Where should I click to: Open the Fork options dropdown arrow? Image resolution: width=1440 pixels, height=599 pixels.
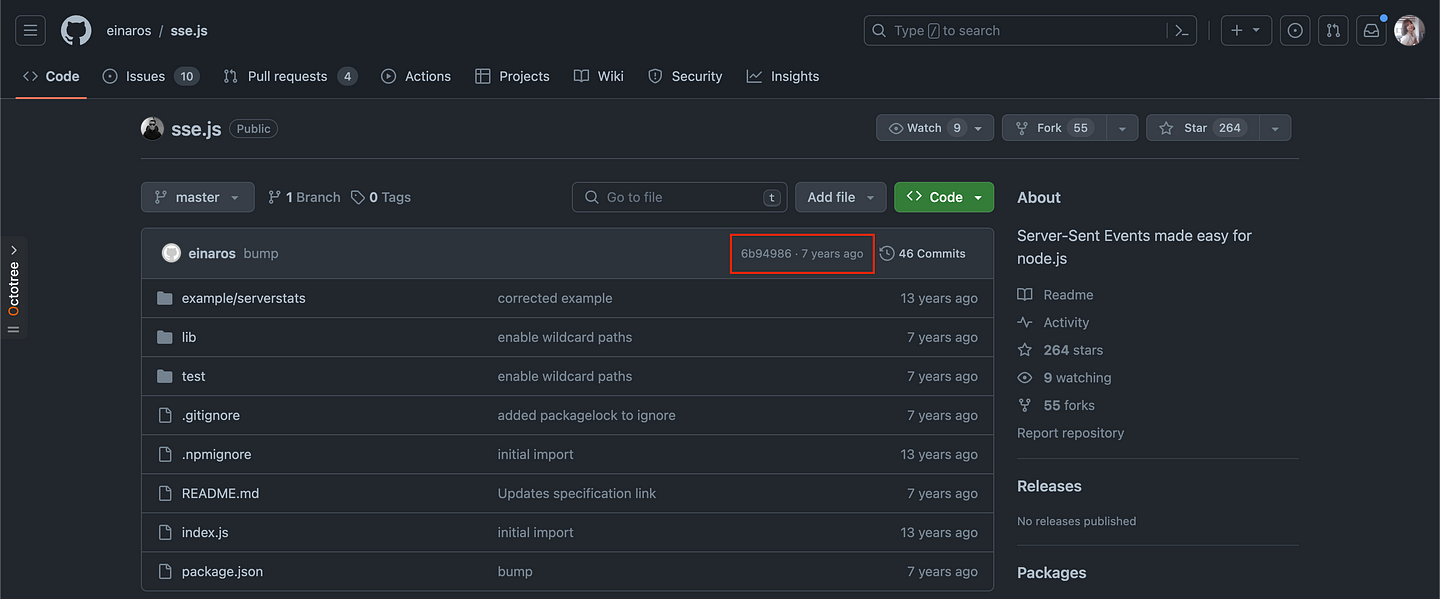(1122, 128)
